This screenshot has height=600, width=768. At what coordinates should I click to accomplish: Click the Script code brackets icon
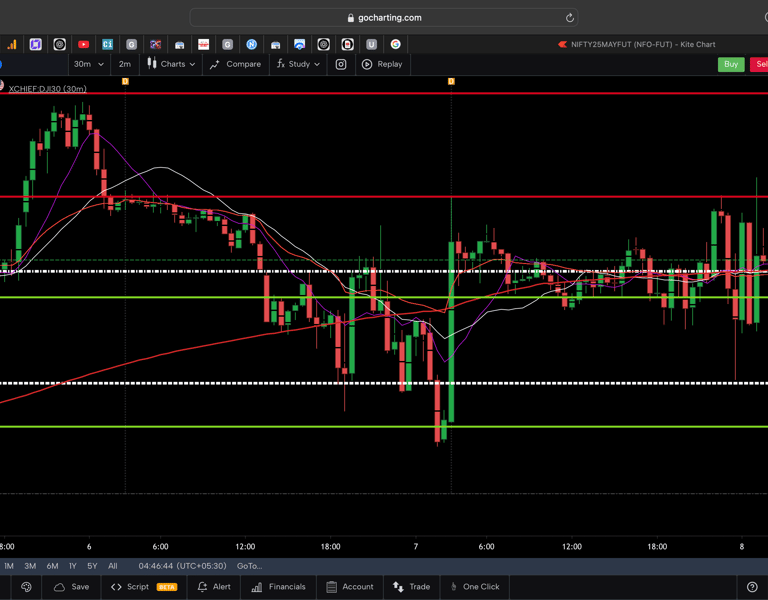click(116, 587)
